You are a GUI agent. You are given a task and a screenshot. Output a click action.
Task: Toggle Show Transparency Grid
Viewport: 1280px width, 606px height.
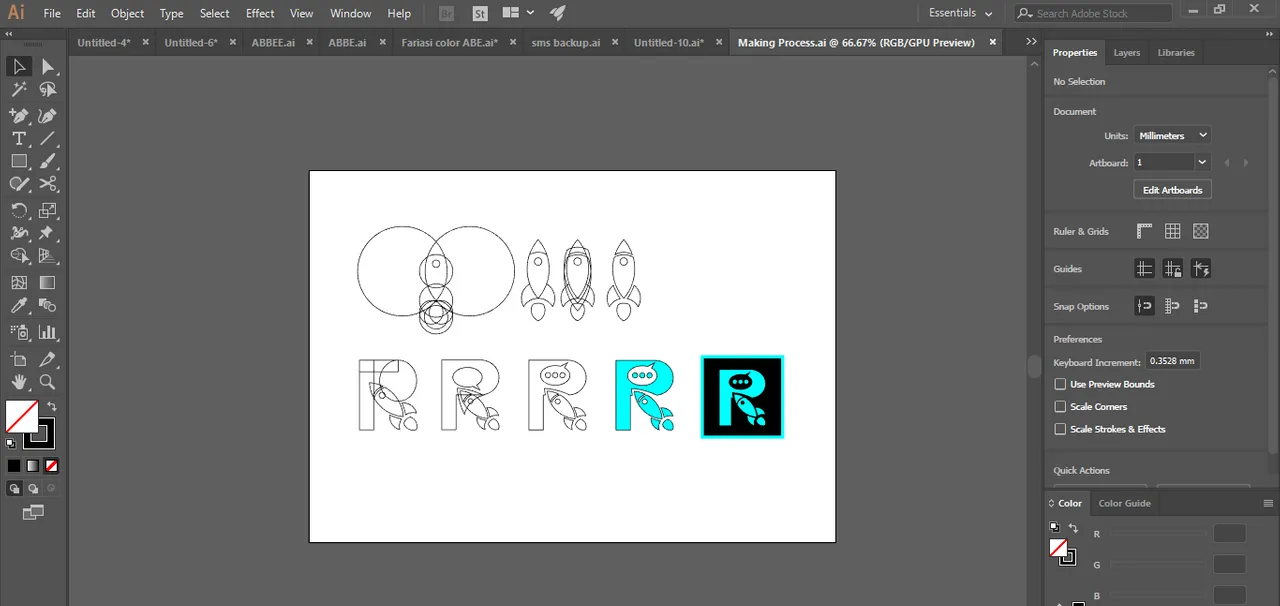coord(1201,231)
